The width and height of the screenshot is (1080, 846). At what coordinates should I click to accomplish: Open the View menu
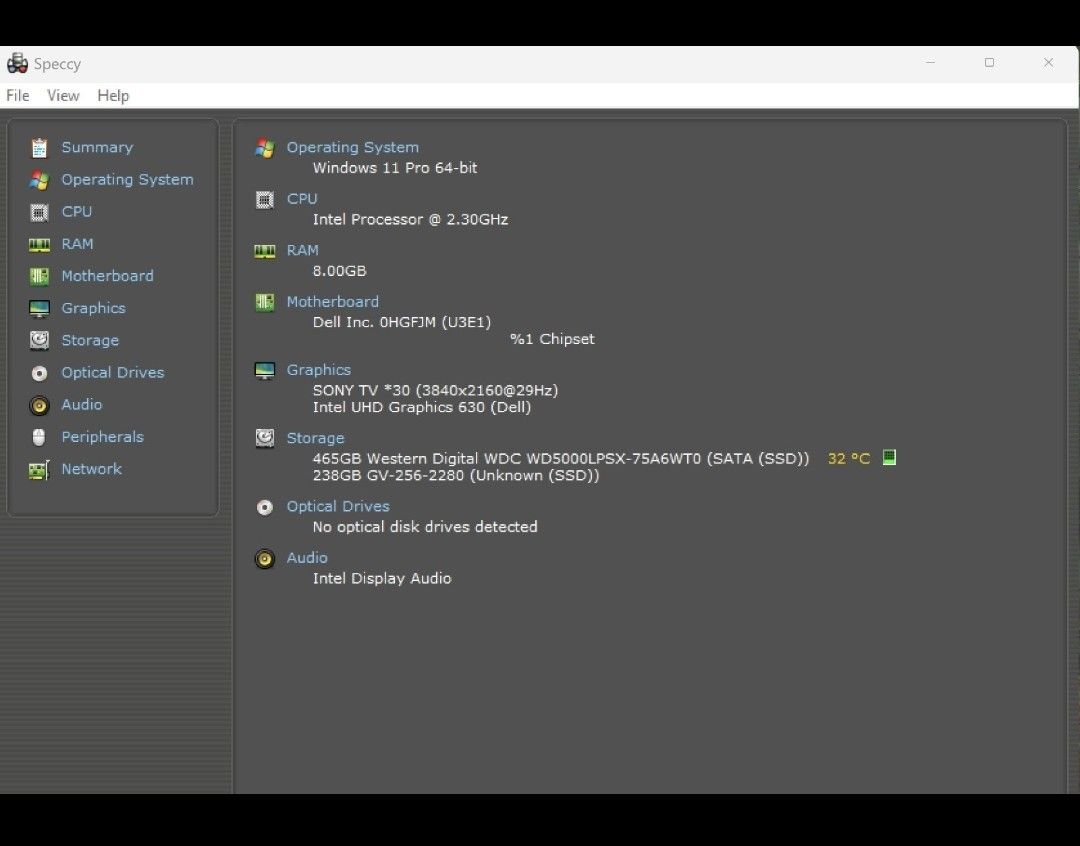tap(63, 96)
